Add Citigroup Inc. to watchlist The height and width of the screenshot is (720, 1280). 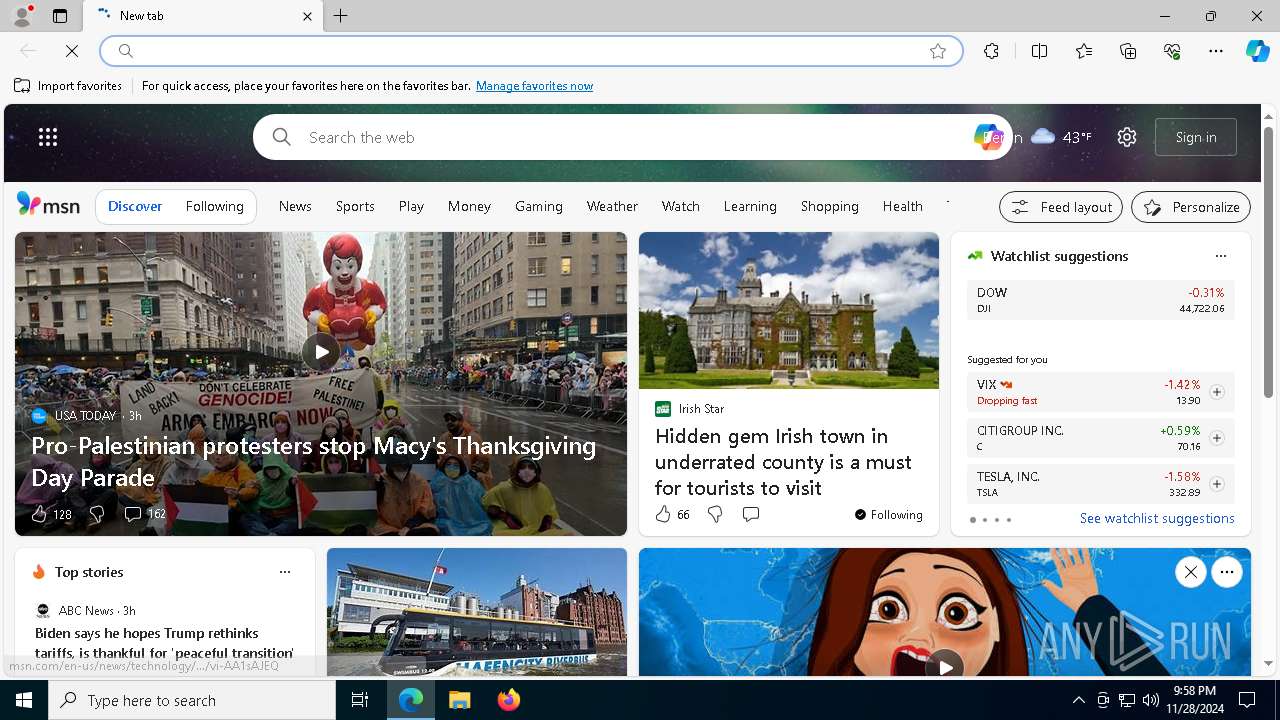[1216, 438]
